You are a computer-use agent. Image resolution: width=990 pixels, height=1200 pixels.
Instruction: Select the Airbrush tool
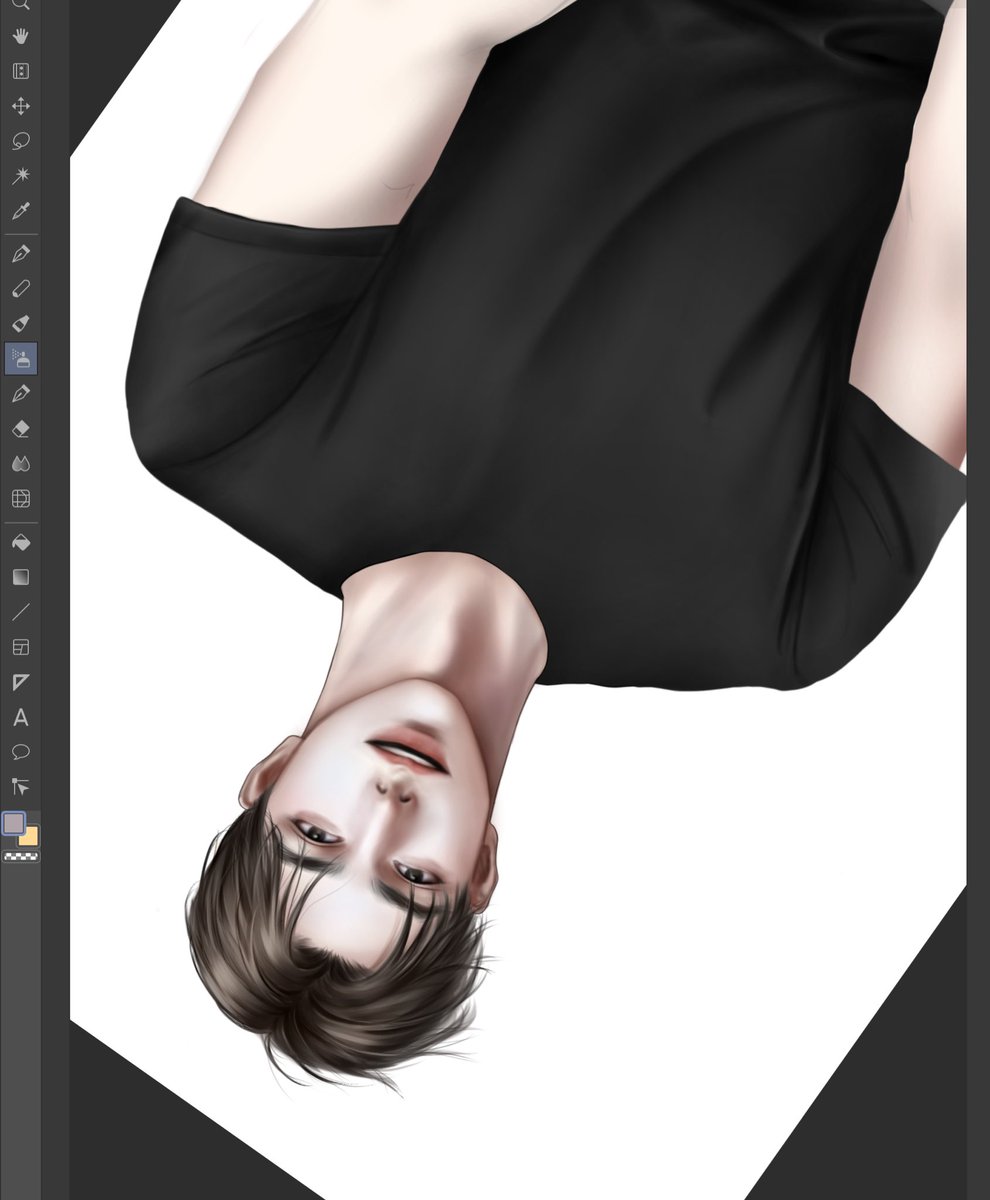tap(20, 357)
